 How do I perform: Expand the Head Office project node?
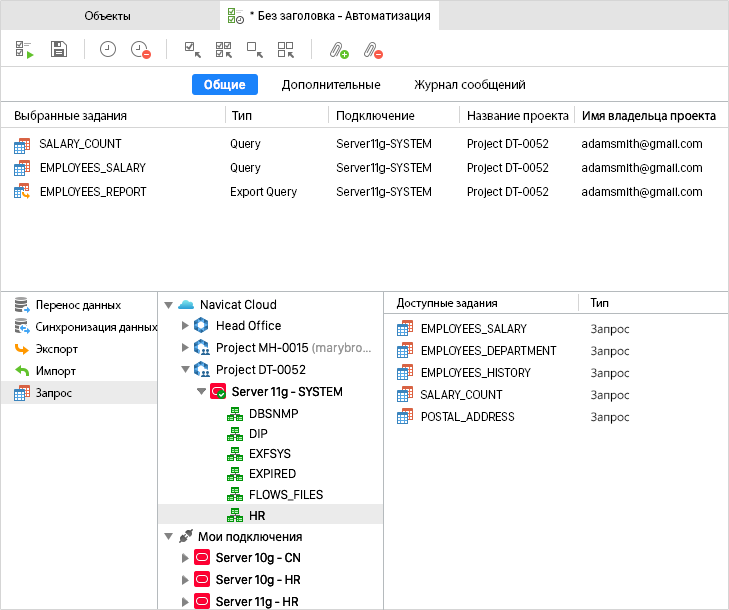click(184, 326)
